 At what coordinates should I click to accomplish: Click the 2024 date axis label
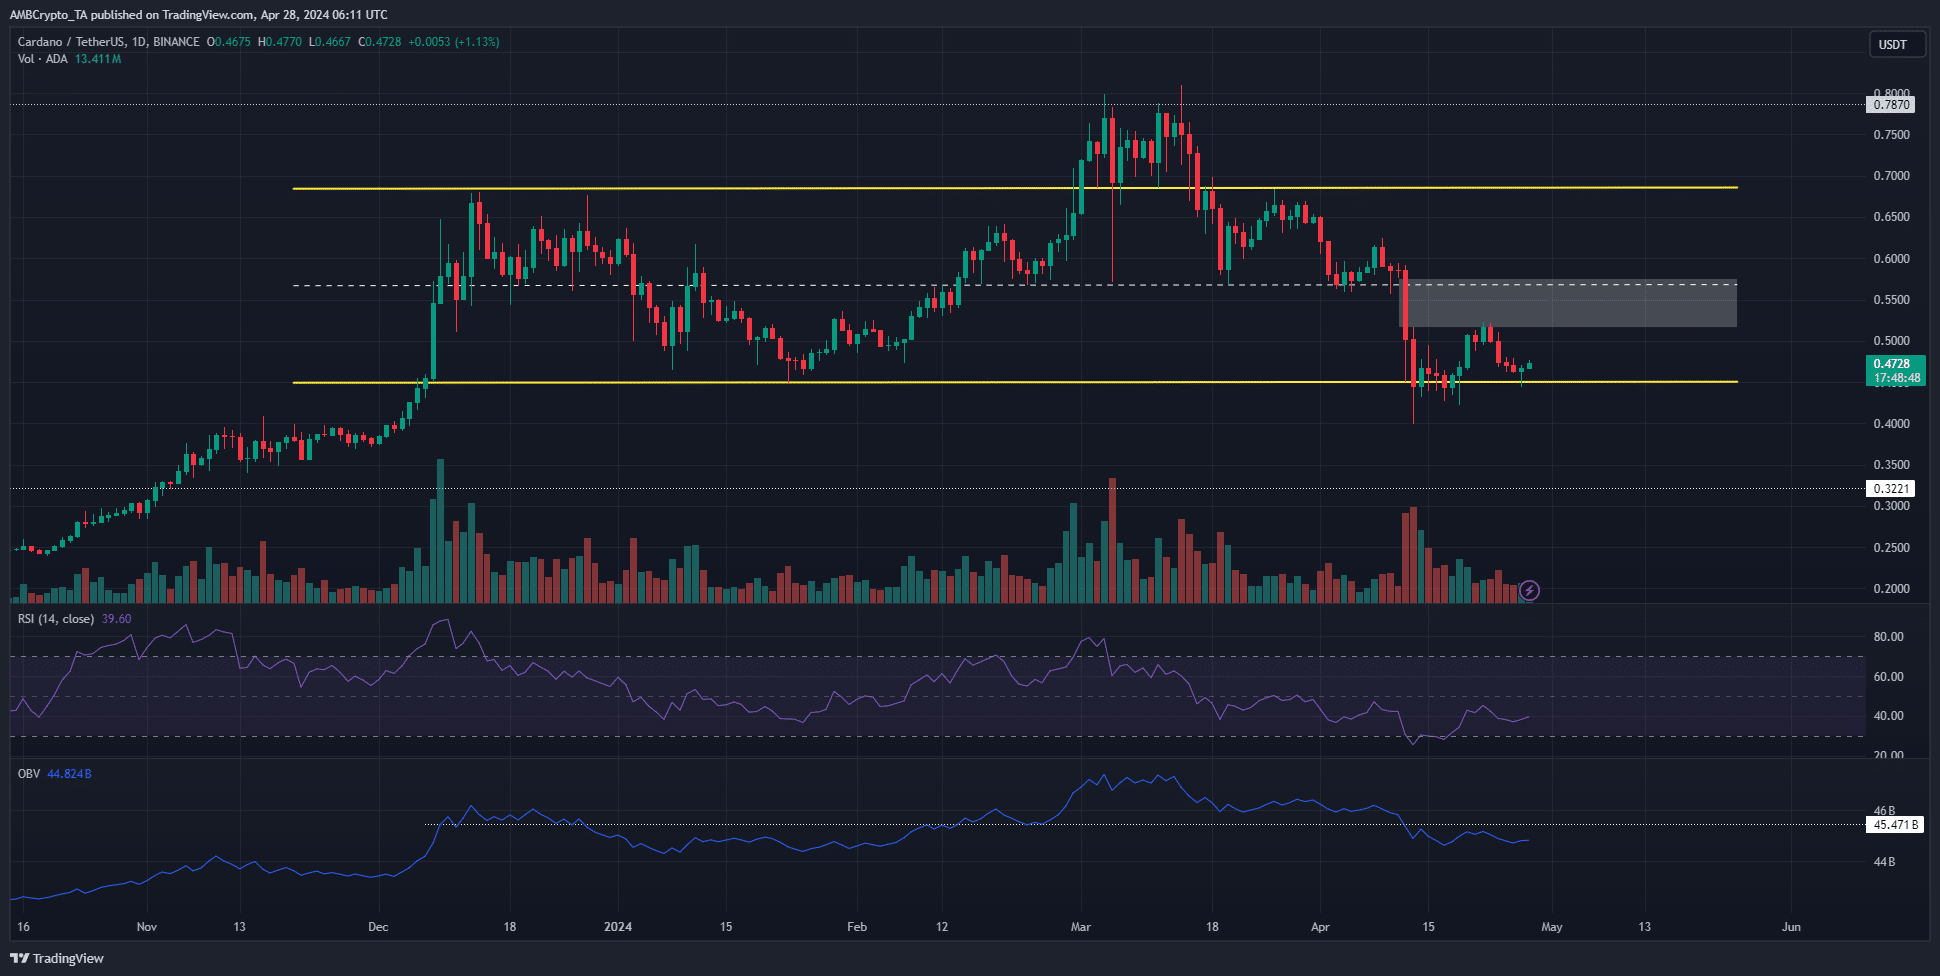(x=618, y=927)
